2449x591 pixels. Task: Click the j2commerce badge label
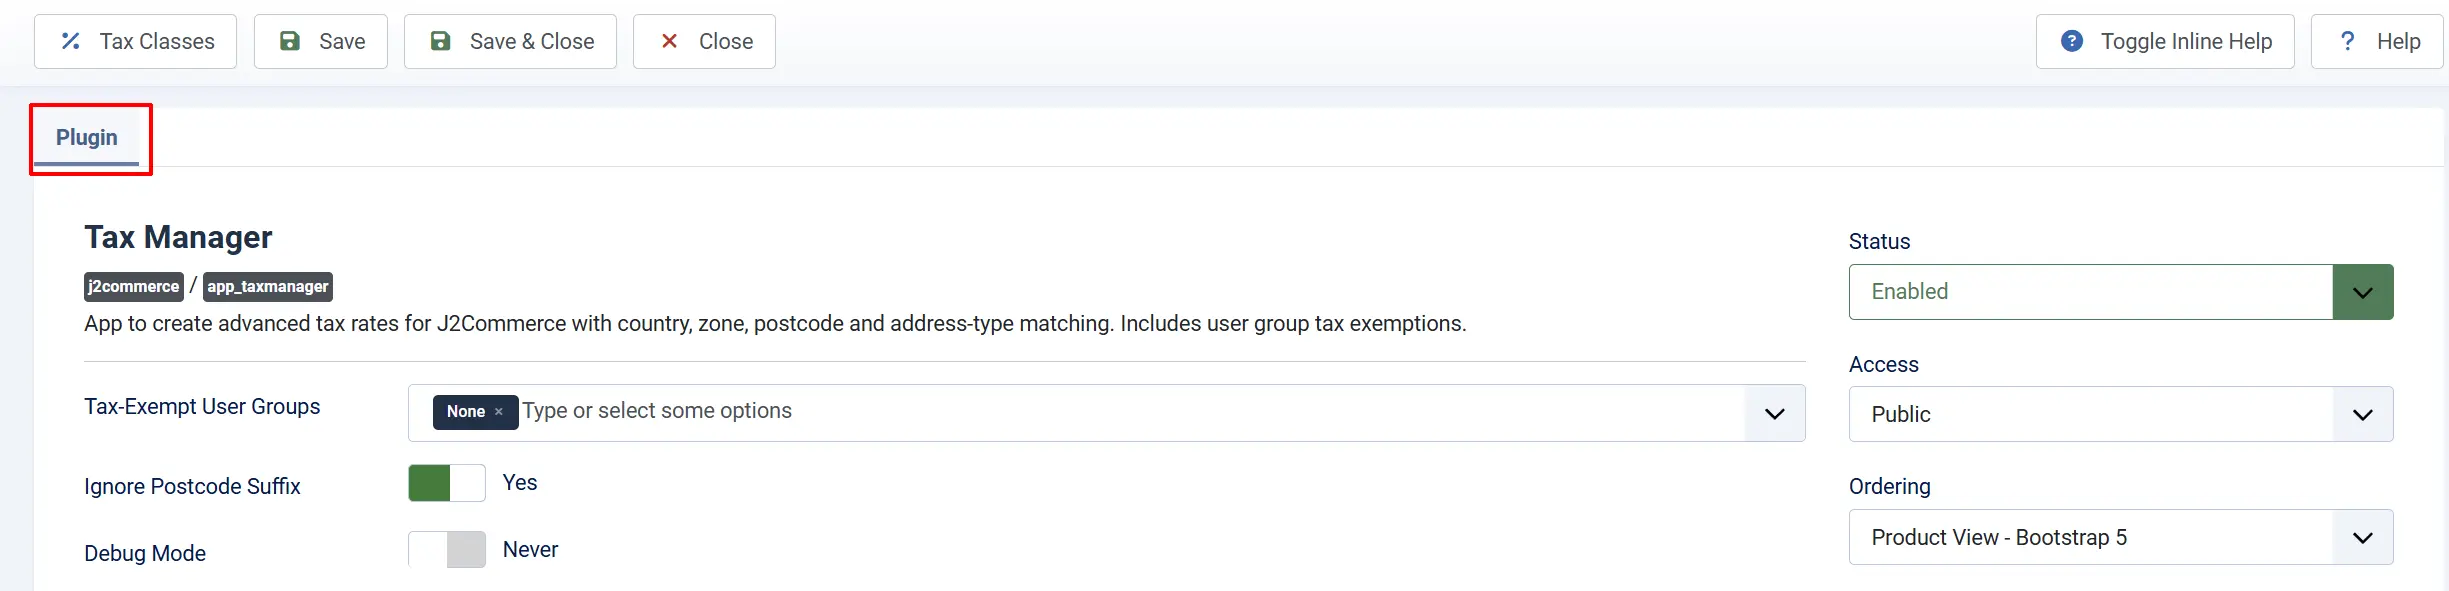tap(134, 287)
